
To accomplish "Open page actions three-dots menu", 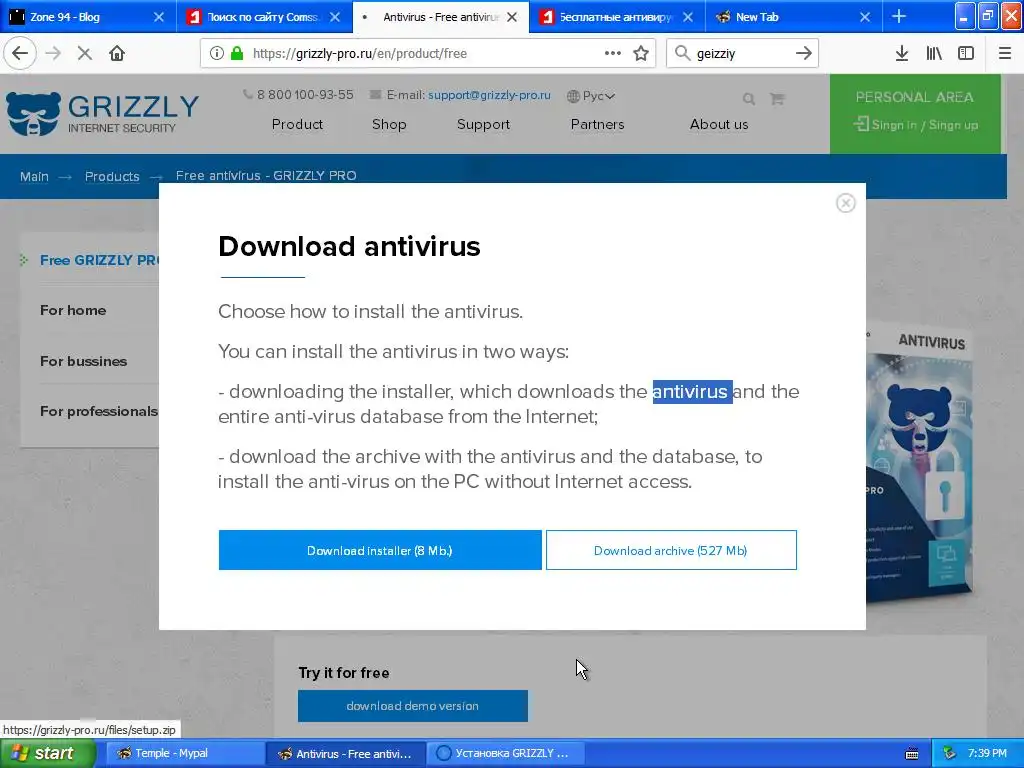I will (613, 53).
